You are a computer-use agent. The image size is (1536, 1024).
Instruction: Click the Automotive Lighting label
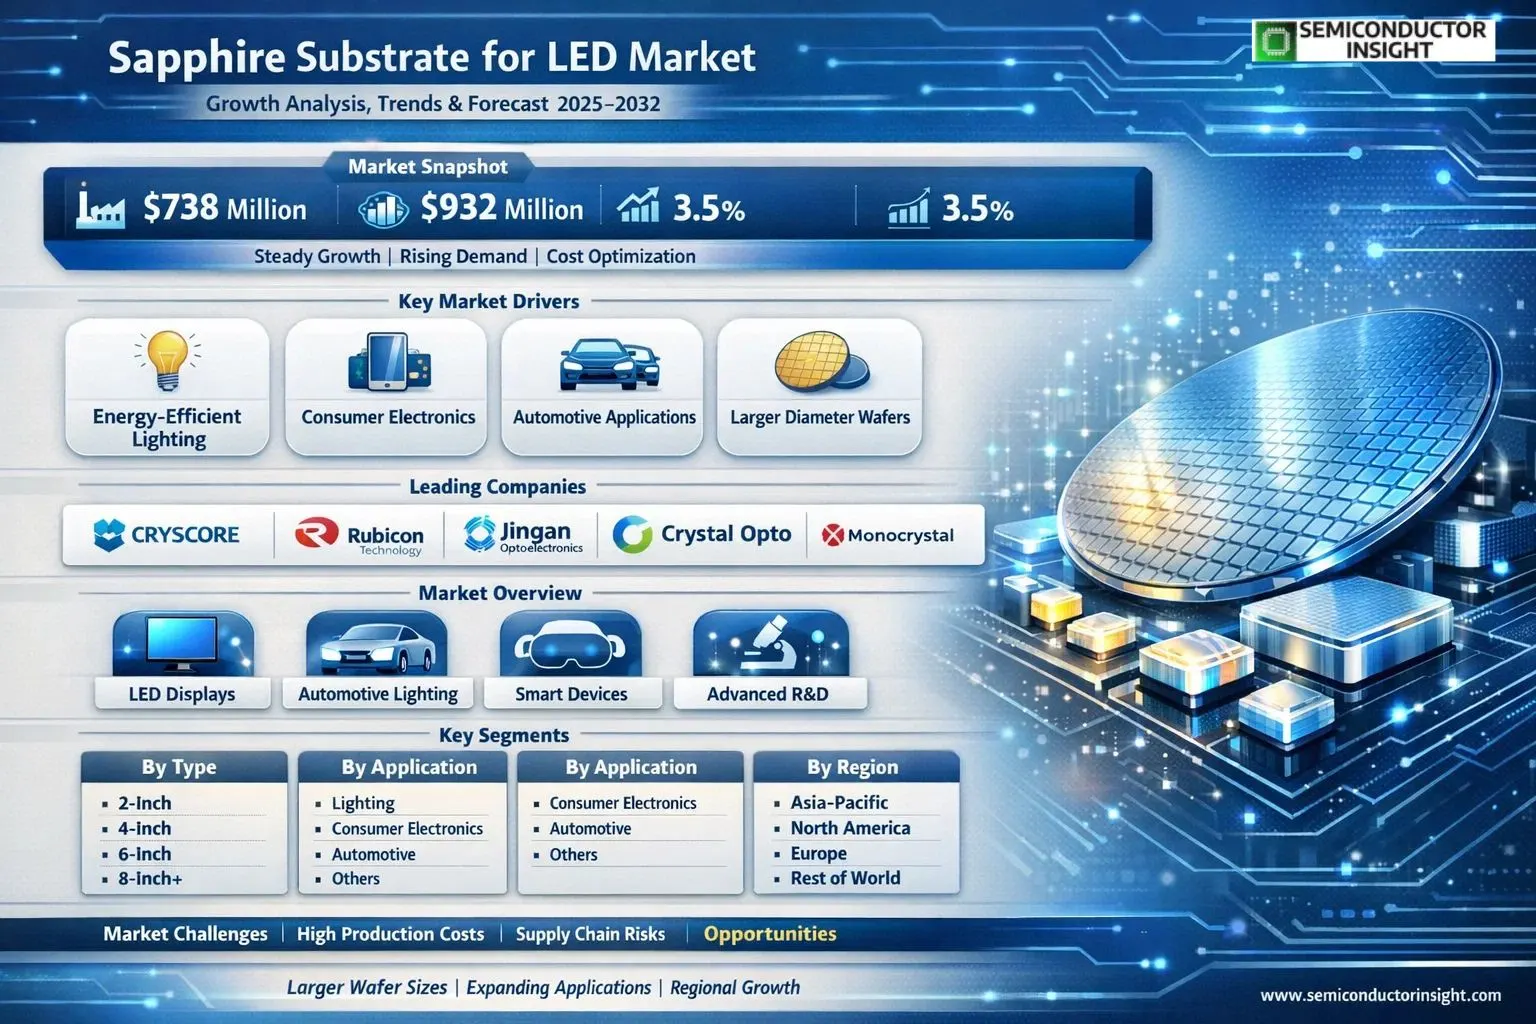point(378,694)
